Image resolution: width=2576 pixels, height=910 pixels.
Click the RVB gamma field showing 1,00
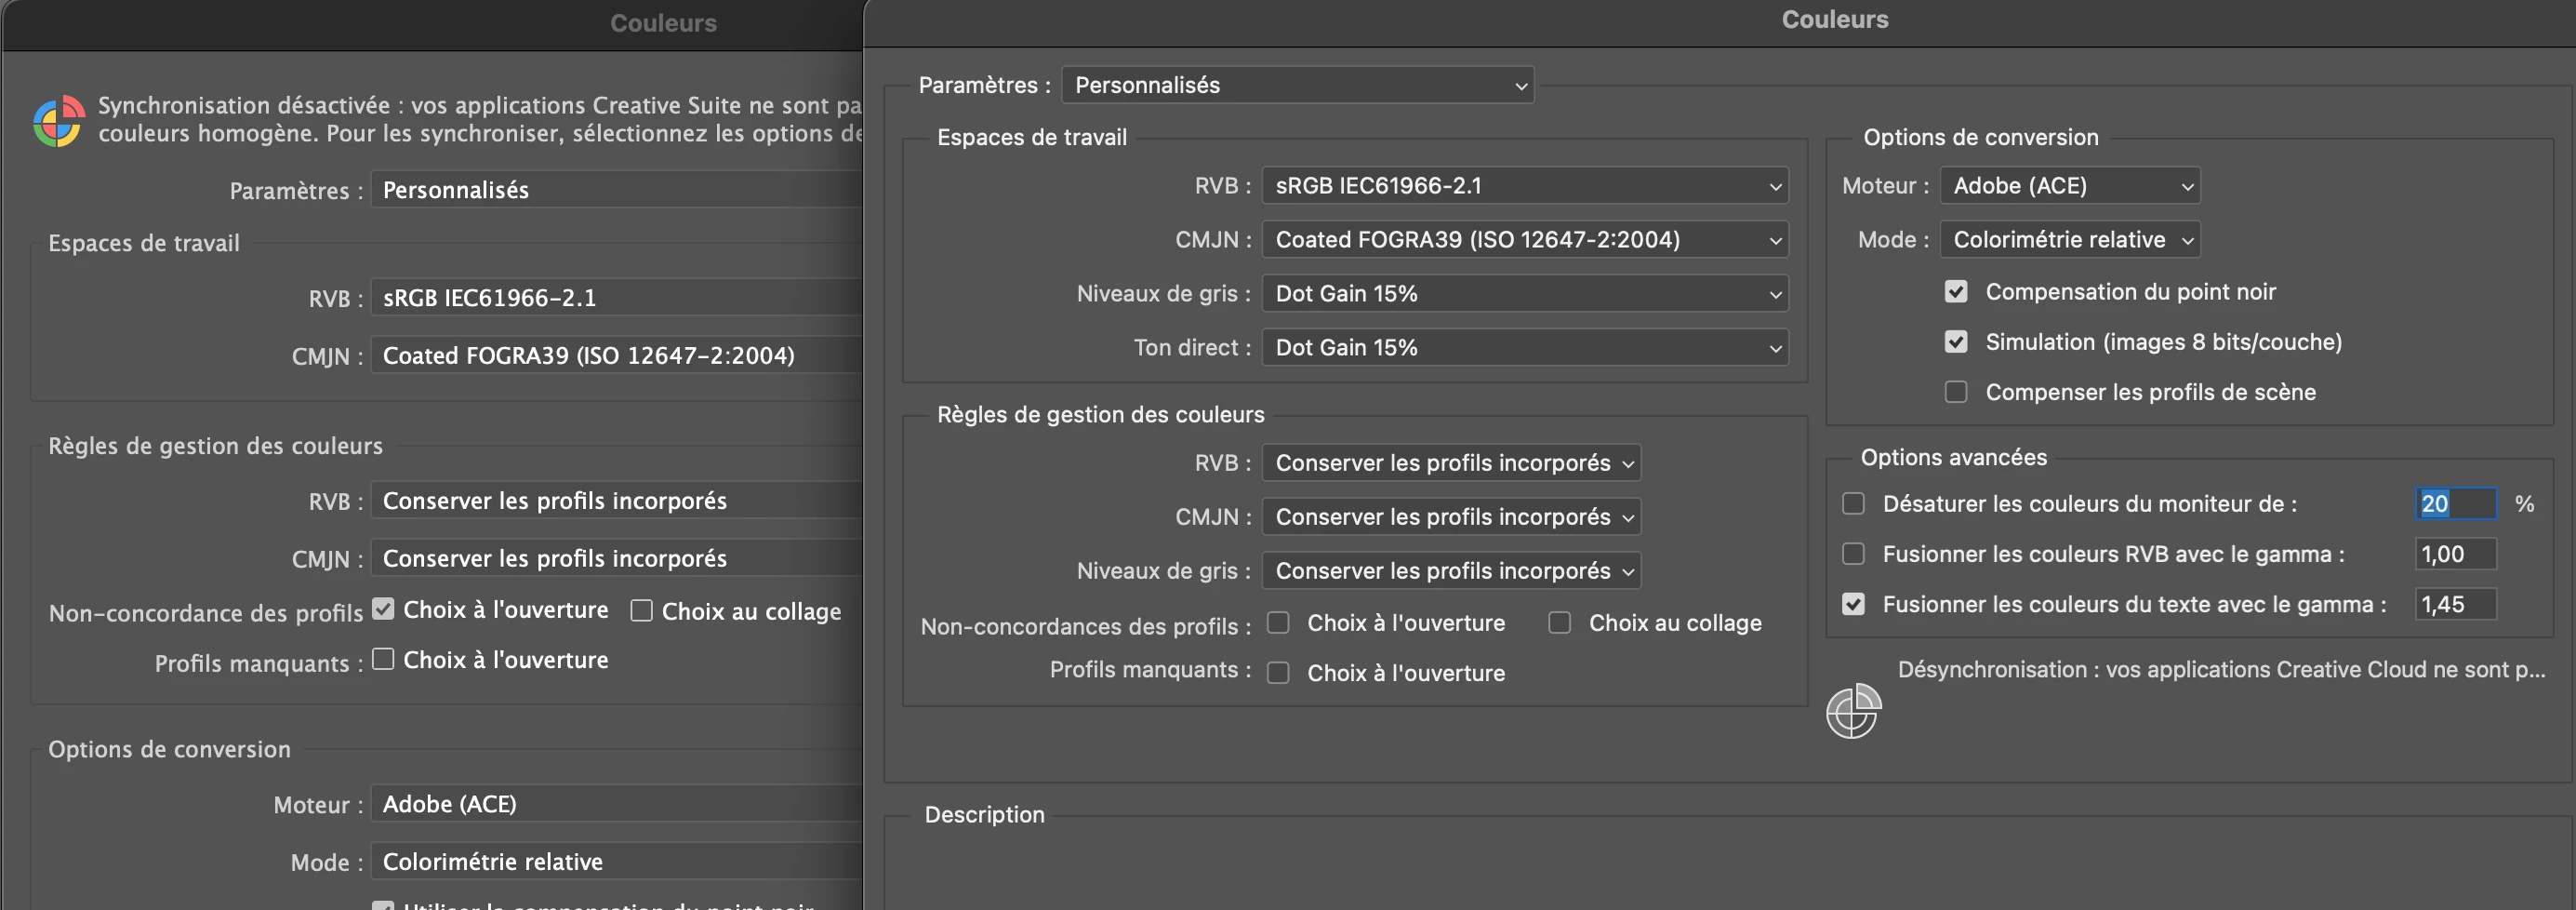2456,553
